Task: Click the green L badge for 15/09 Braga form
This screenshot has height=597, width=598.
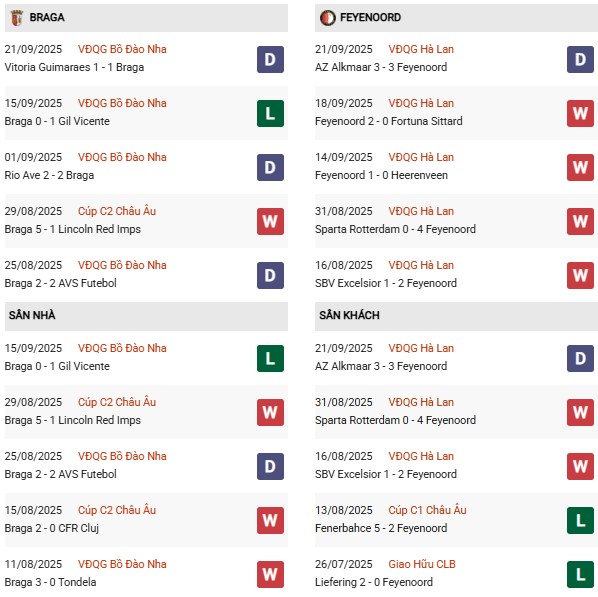Action: pyautogui.click(x=270, y=113)
